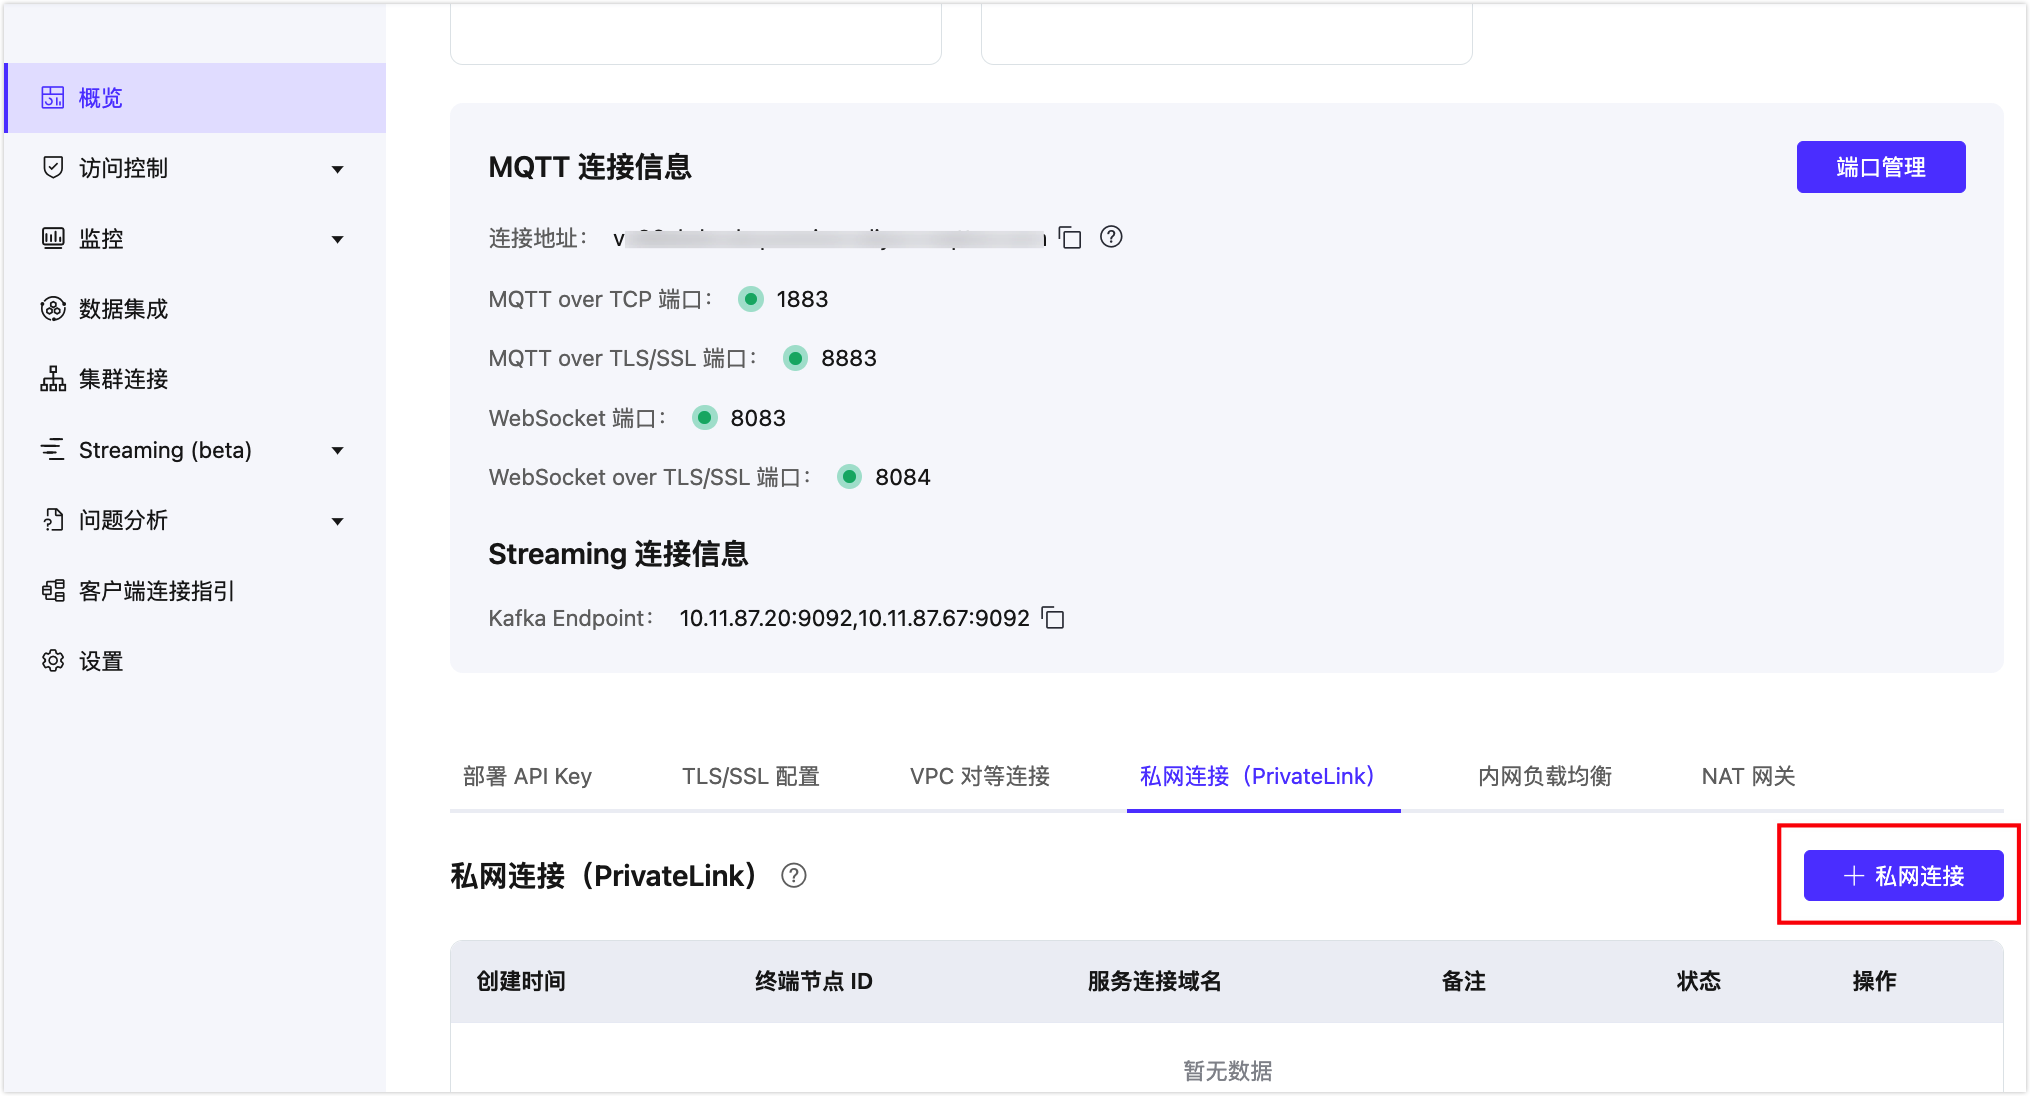Copy the Kafka Endpoint address
Viewport: 2030px width, 1096px height.
[x=1053, y=618]
